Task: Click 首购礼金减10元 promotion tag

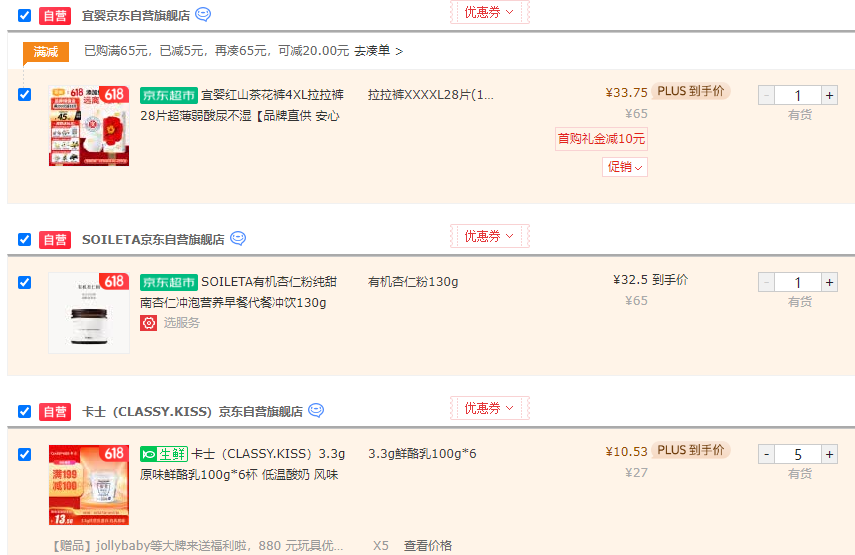Action: click(601, 138)
